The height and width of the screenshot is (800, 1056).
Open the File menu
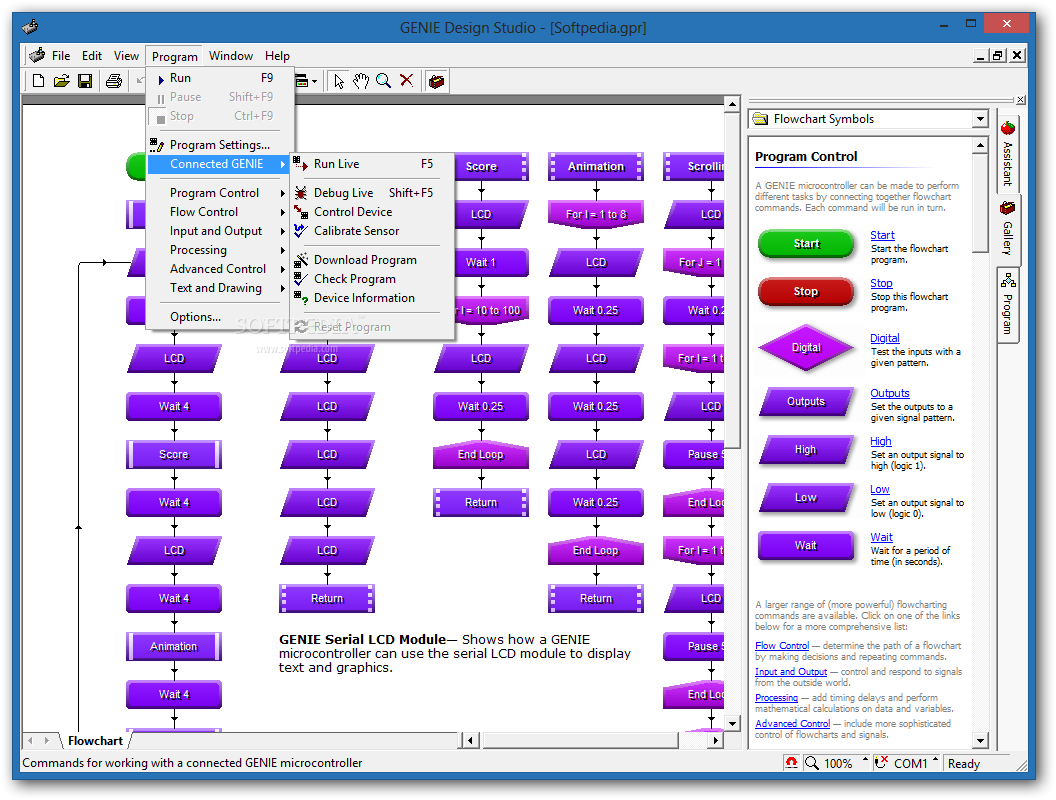[x=61, y=56]
